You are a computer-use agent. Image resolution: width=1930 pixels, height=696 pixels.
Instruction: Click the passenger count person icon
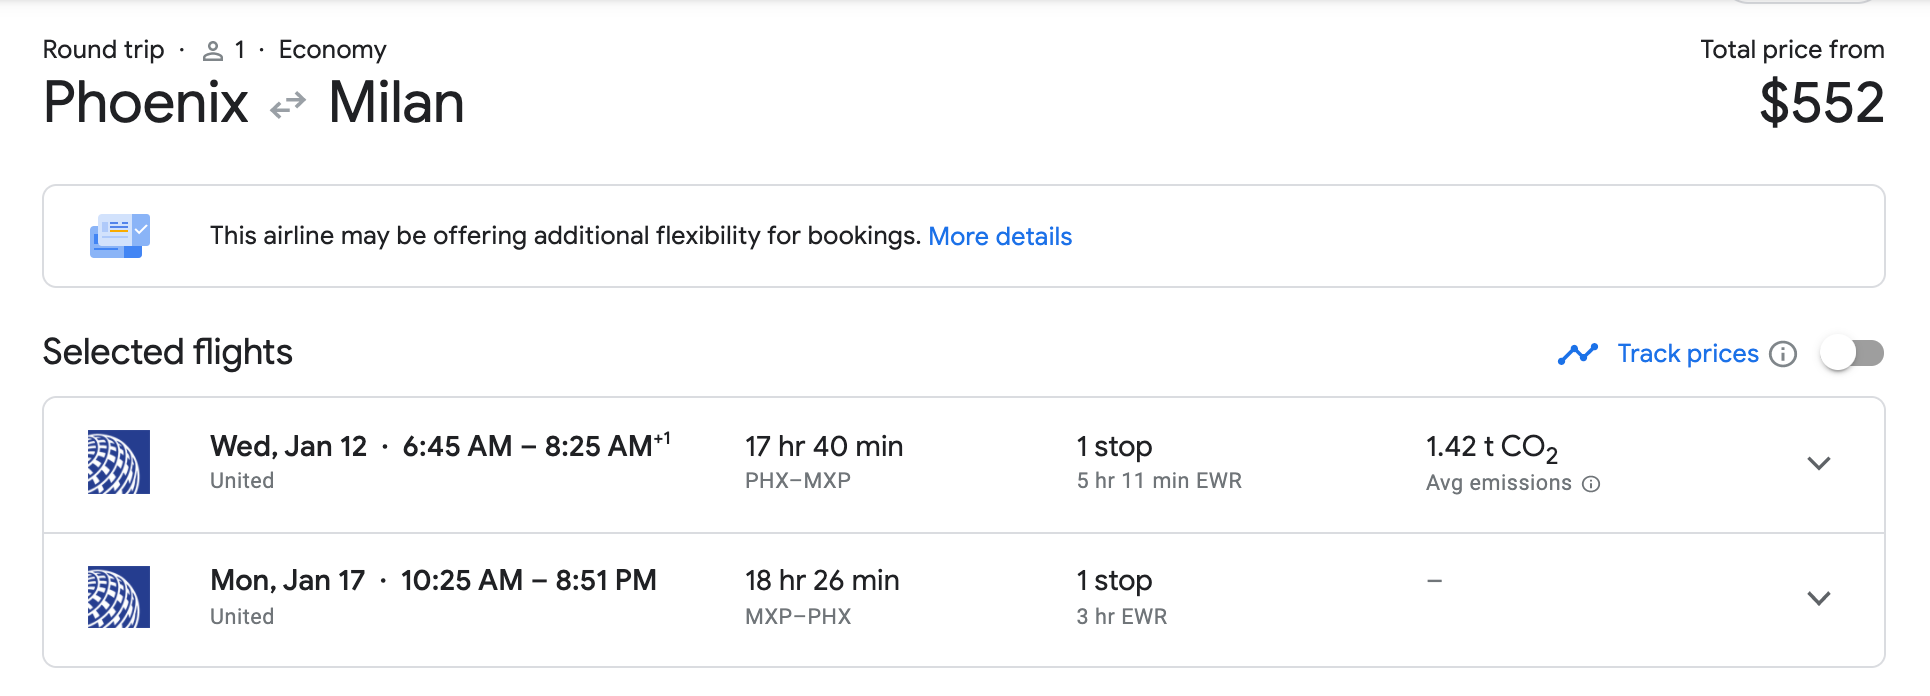pos(212,51)
